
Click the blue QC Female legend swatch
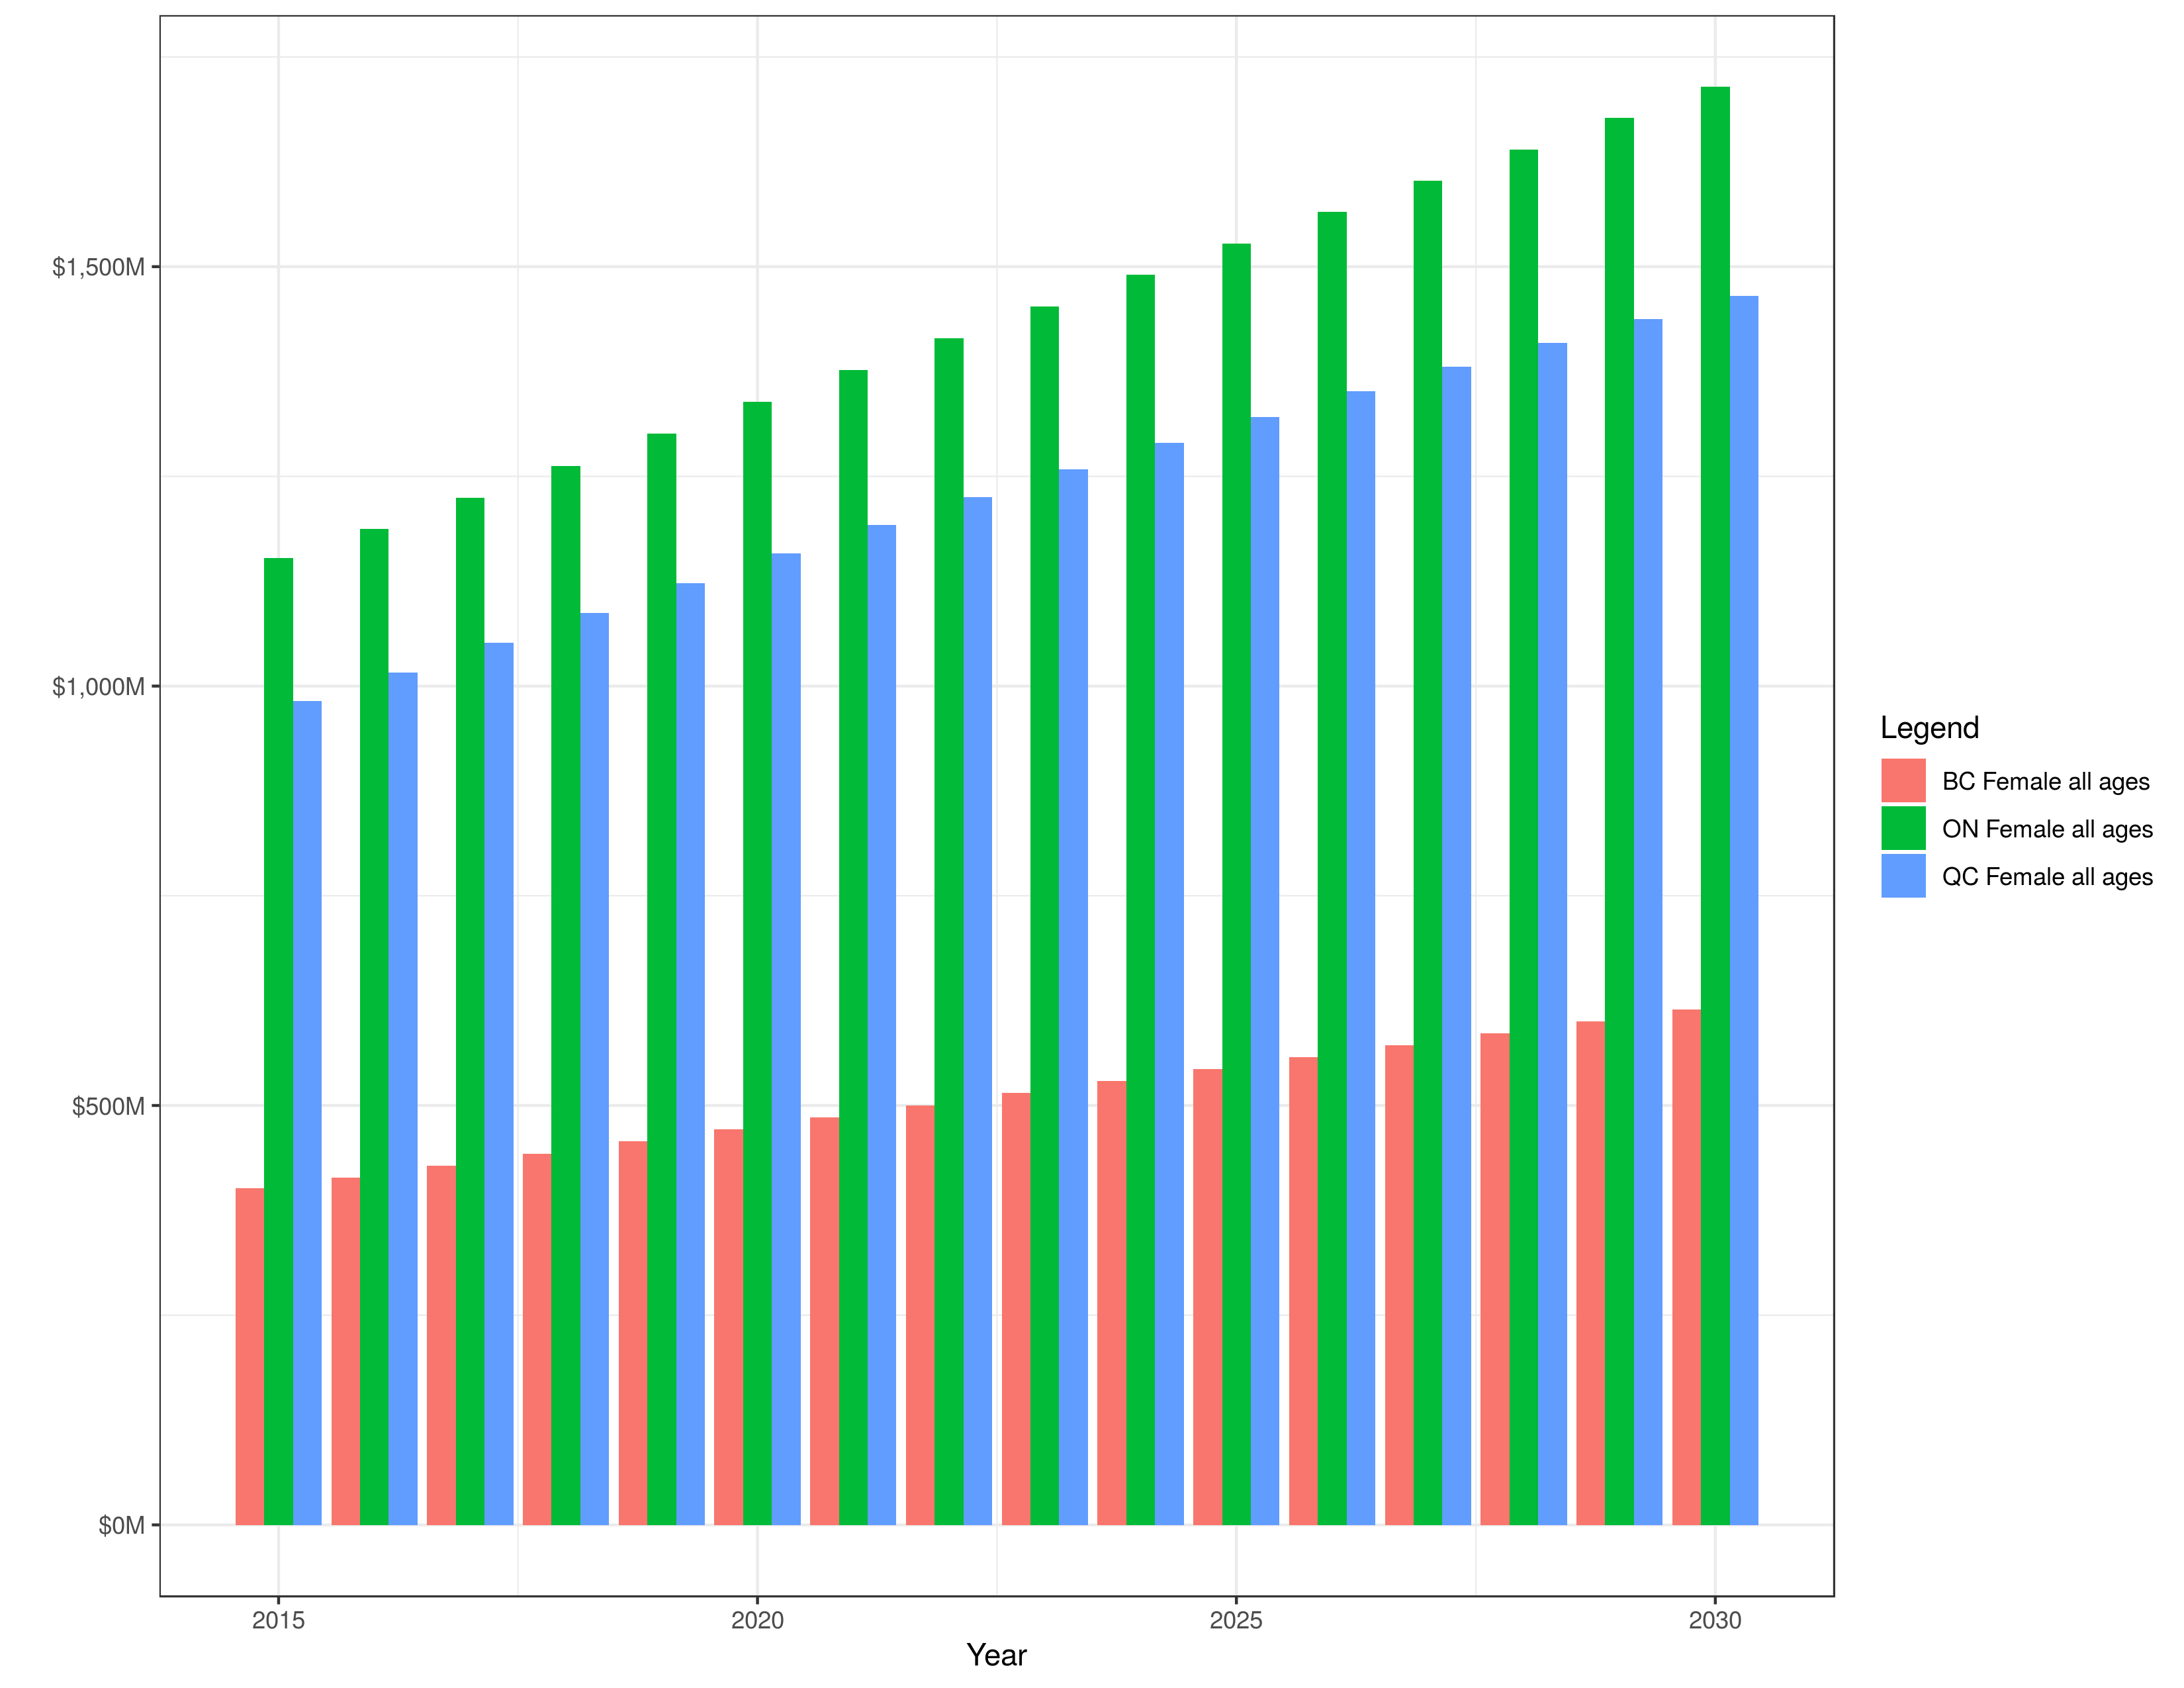coord(1903,875)
